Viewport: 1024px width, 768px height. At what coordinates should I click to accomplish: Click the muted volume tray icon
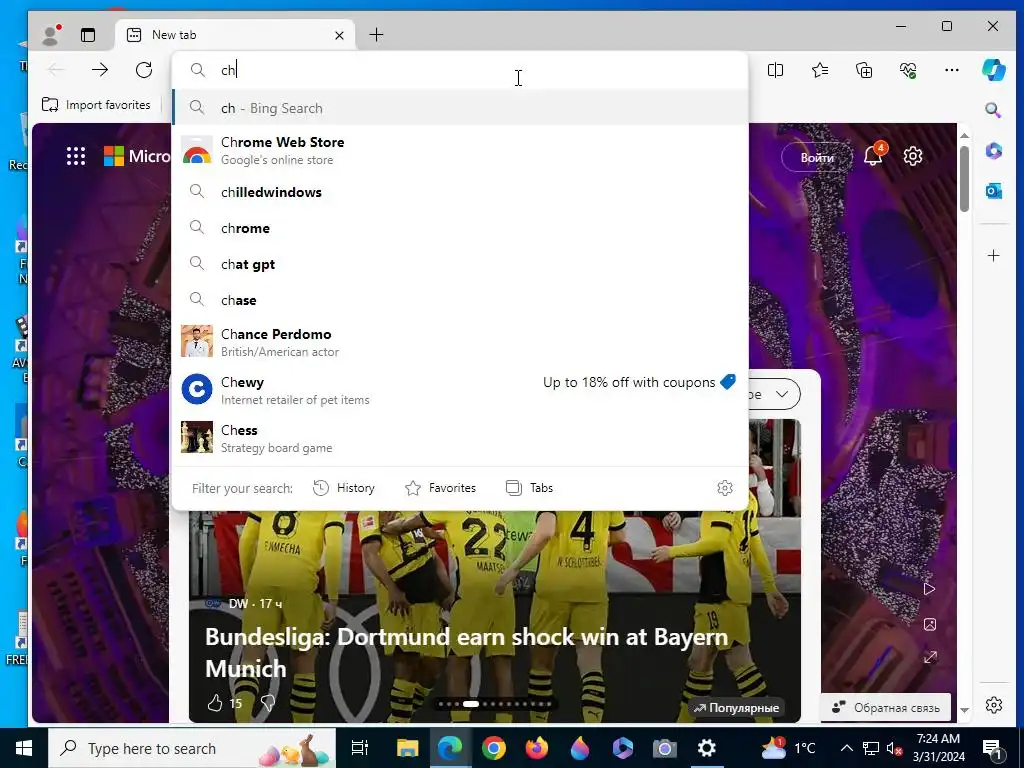pyautogui.click(x=893, y=748)
